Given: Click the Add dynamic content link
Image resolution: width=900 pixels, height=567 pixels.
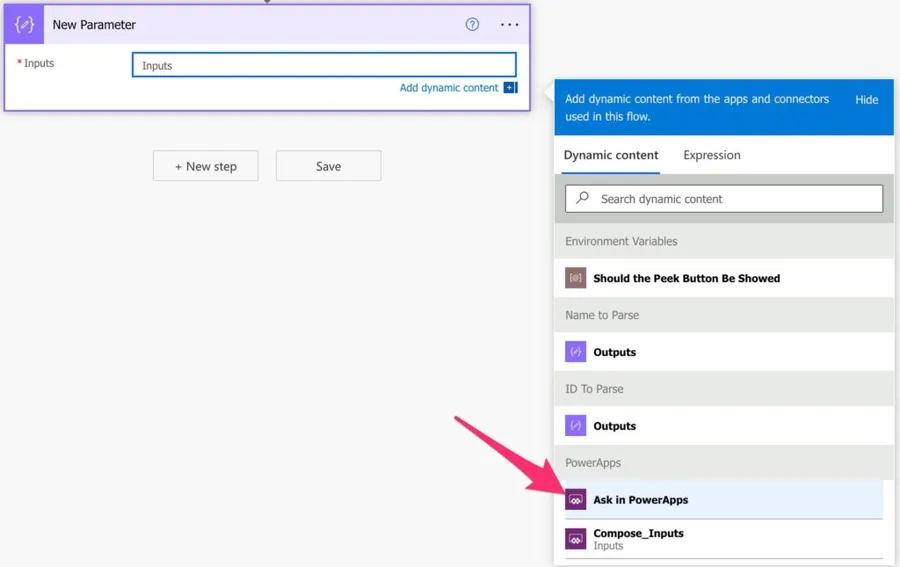Looking at the screenshot, I should (448, 88).
